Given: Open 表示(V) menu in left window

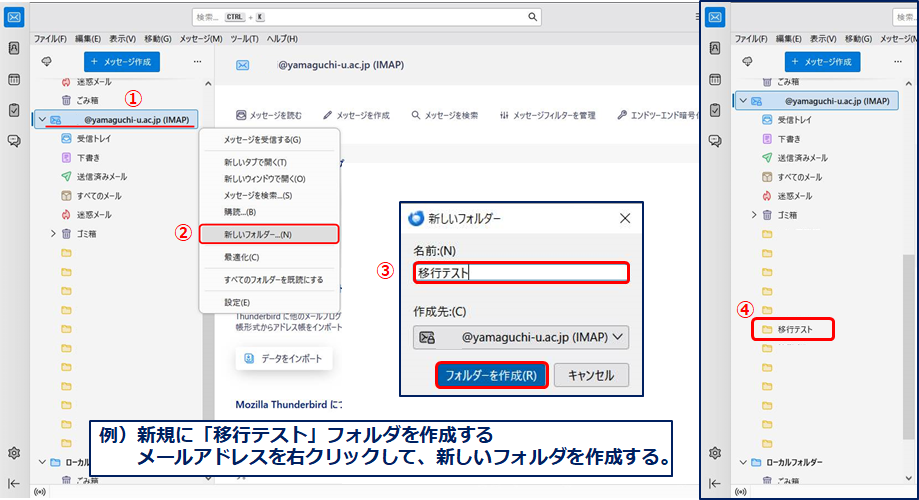Looking at the screenshot, I should 122,39.
